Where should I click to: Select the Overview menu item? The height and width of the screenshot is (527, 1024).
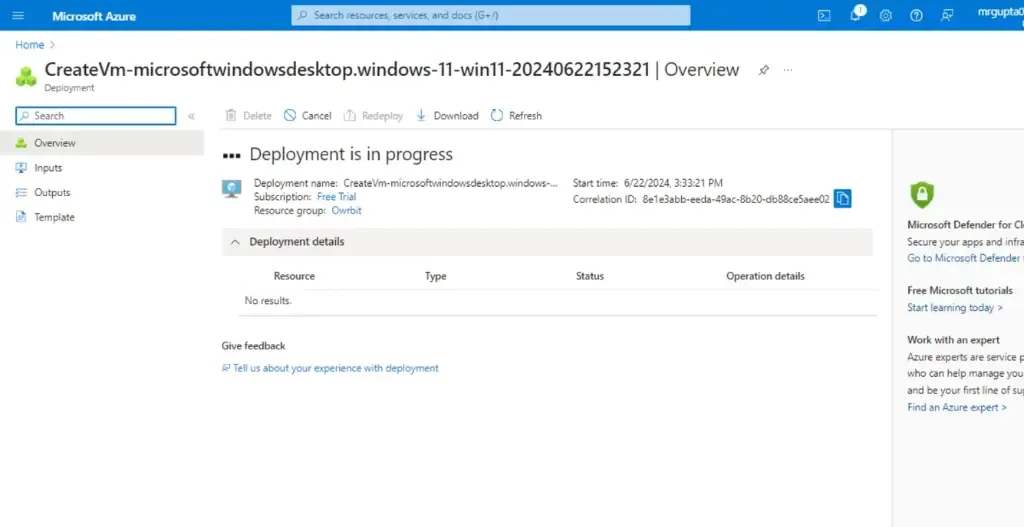(54, 143)
